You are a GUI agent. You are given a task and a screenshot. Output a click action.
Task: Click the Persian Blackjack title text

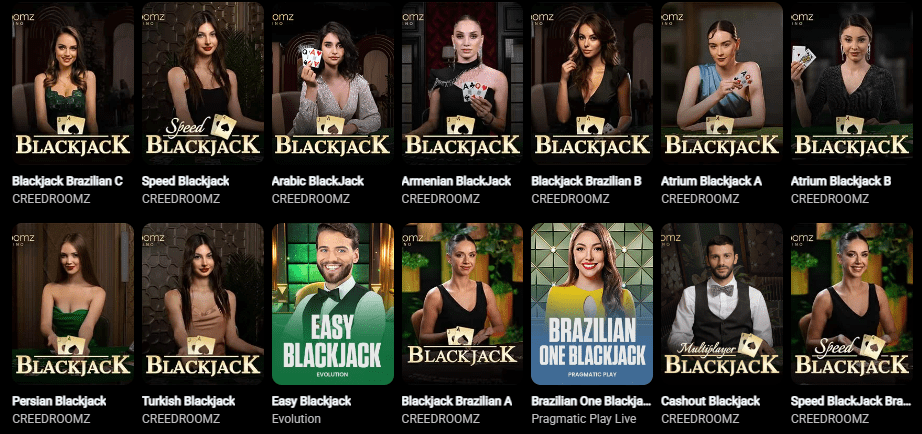tap(59, 401)
